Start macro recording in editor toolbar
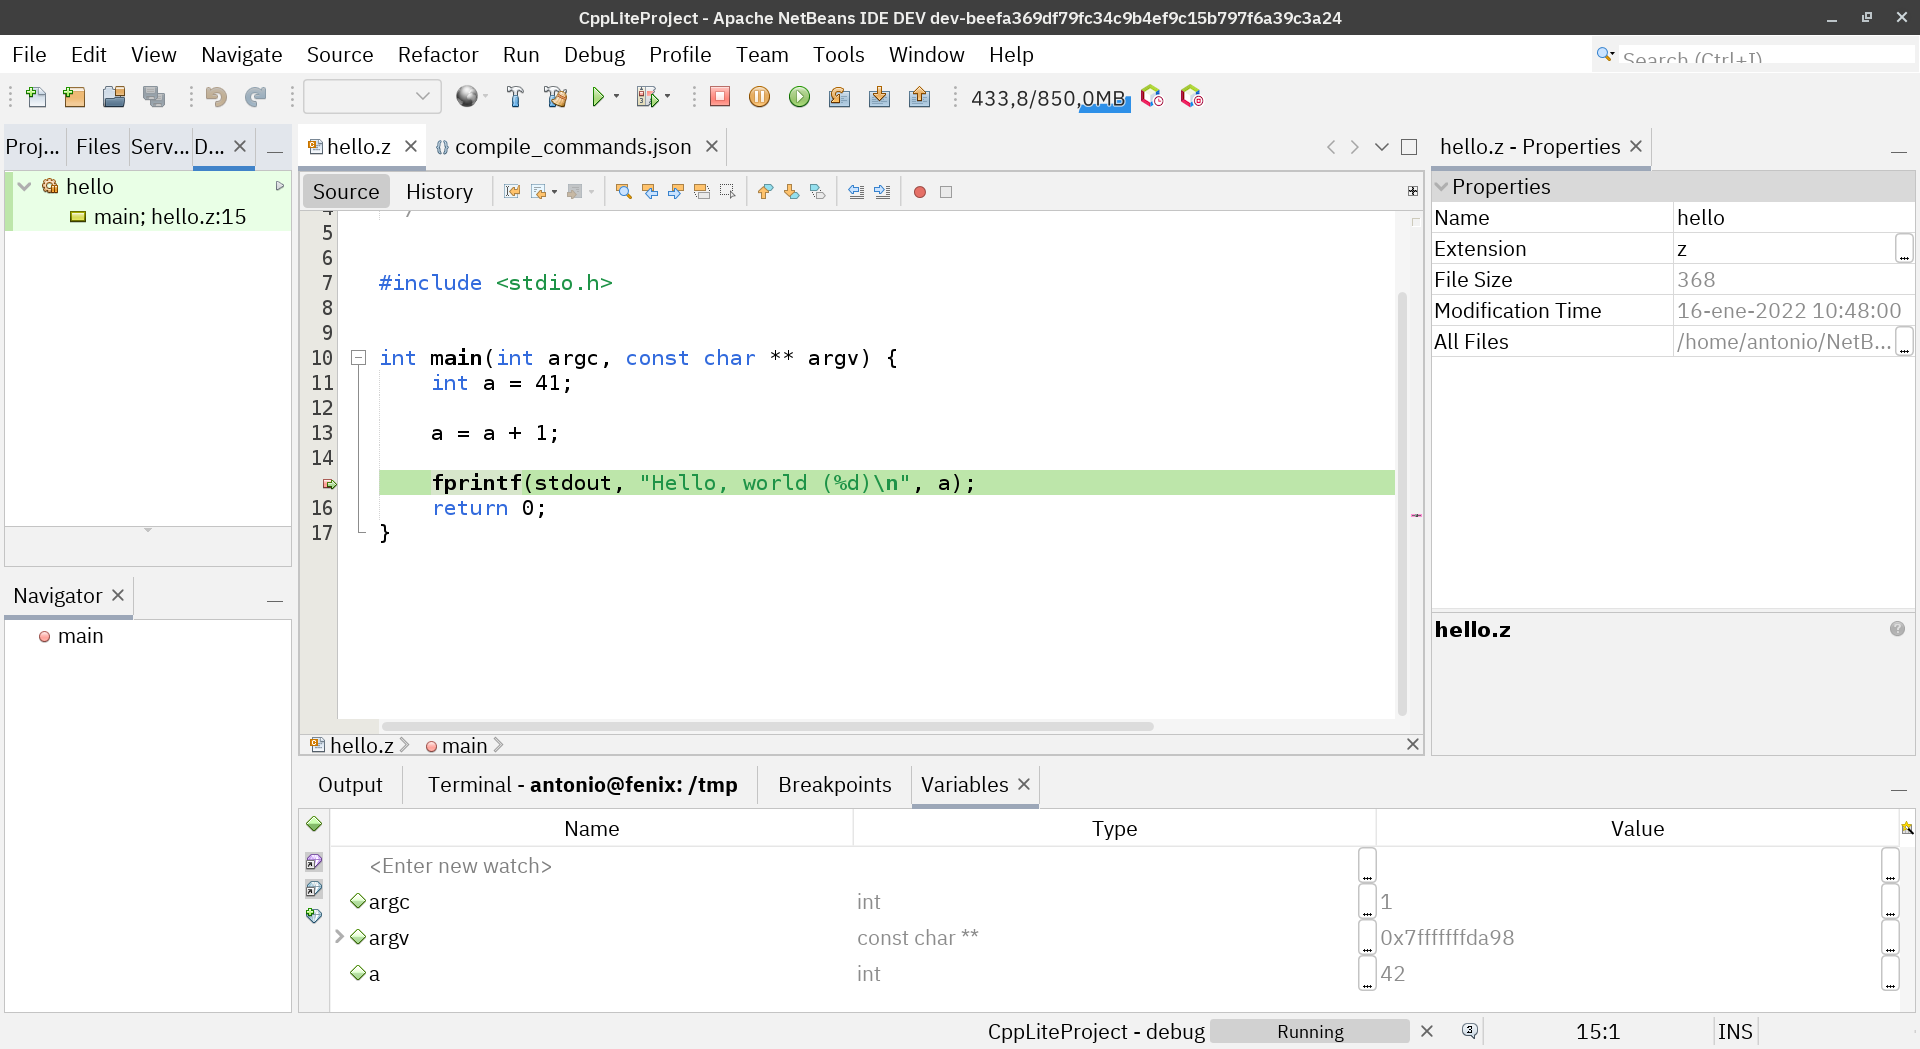 click(919, 192)
